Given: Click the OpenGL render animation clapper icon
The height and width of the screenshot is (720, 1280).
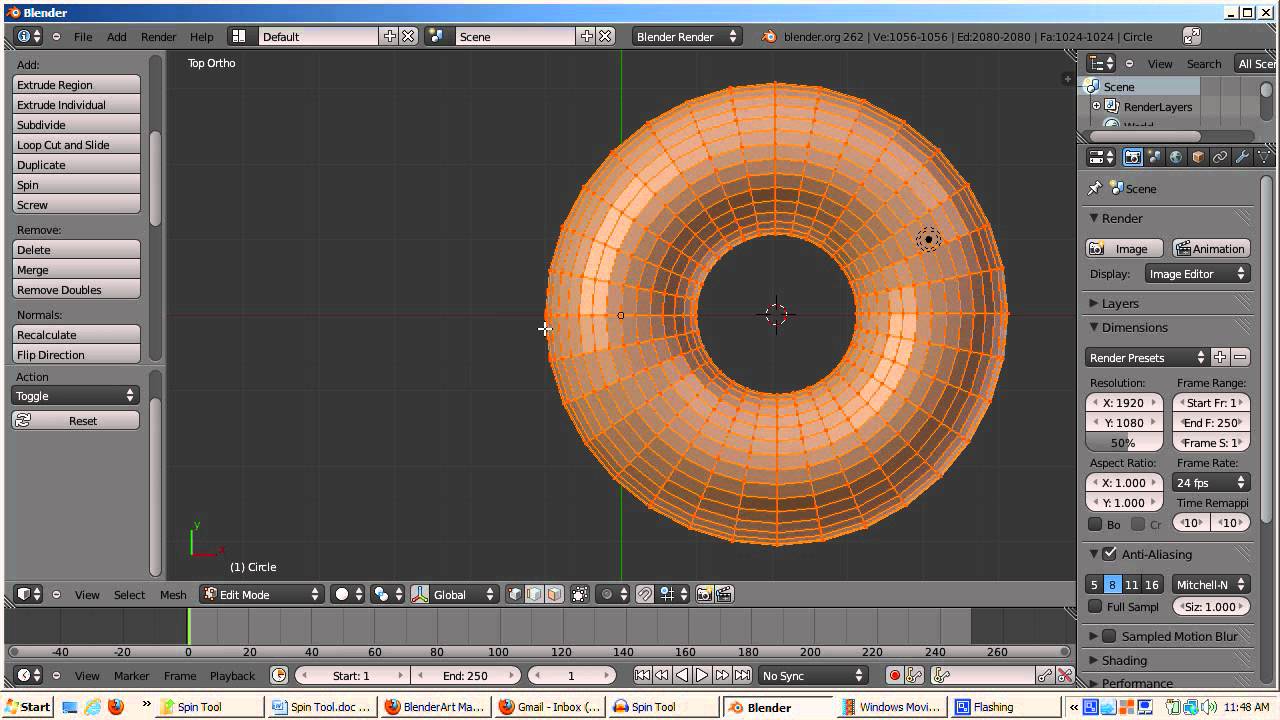Looking at the screenshot, I should pos(724,594).
